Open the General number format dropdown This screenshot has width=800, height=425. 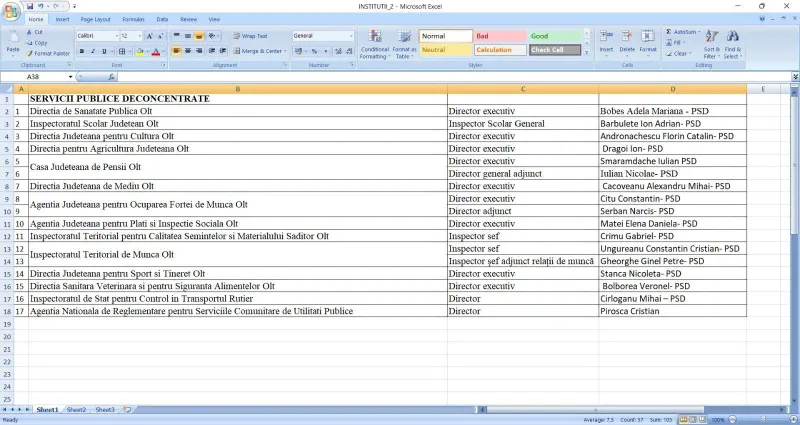[x=351, y=36]
